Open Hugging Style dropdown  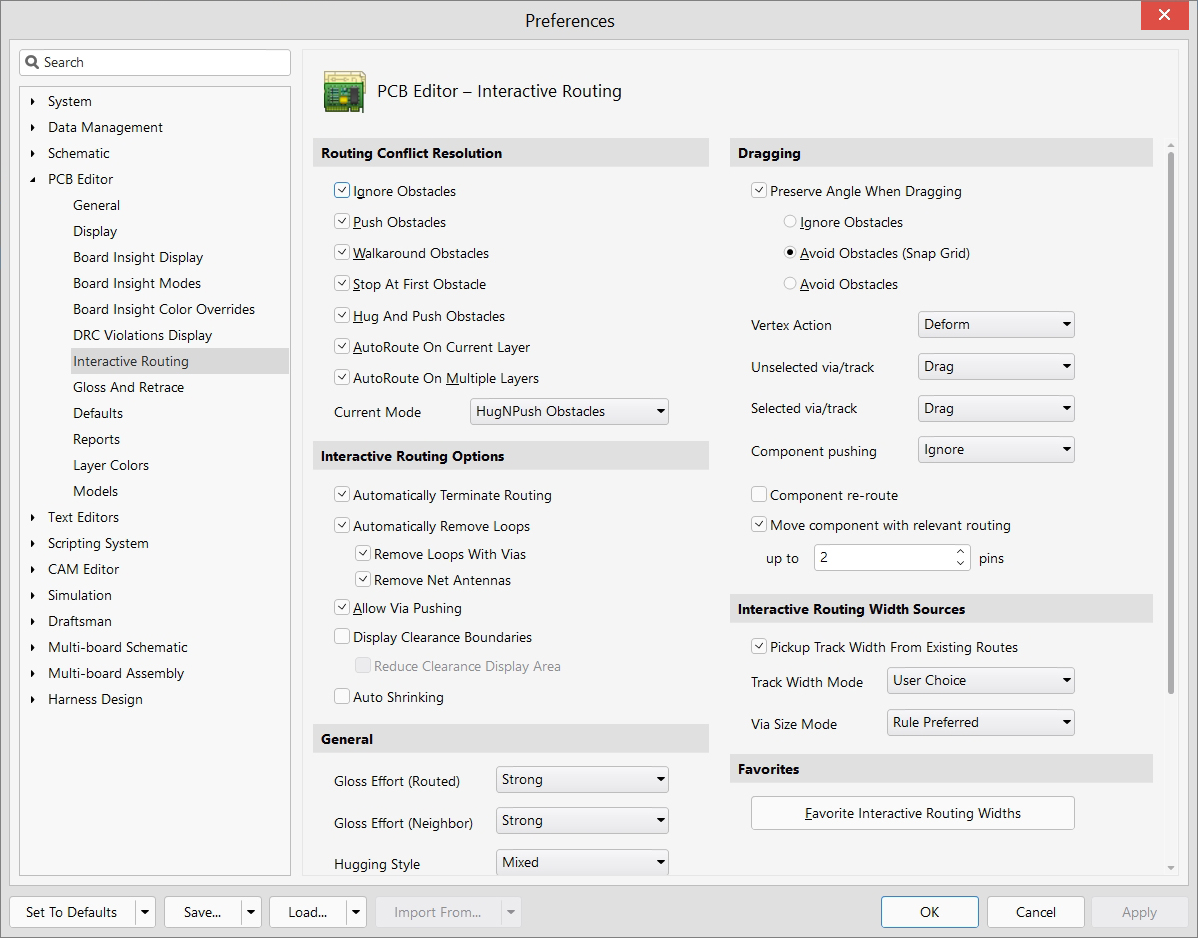[x=582, y=862]
